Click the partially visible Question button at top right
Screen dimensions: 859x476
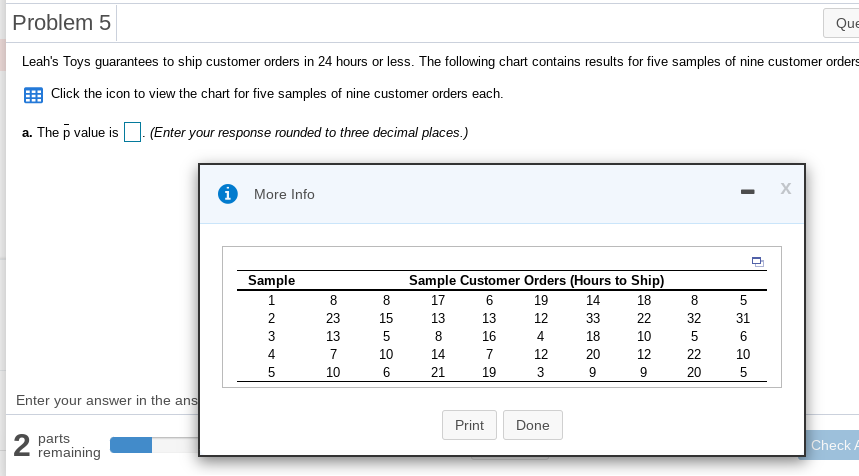[840, 22]
